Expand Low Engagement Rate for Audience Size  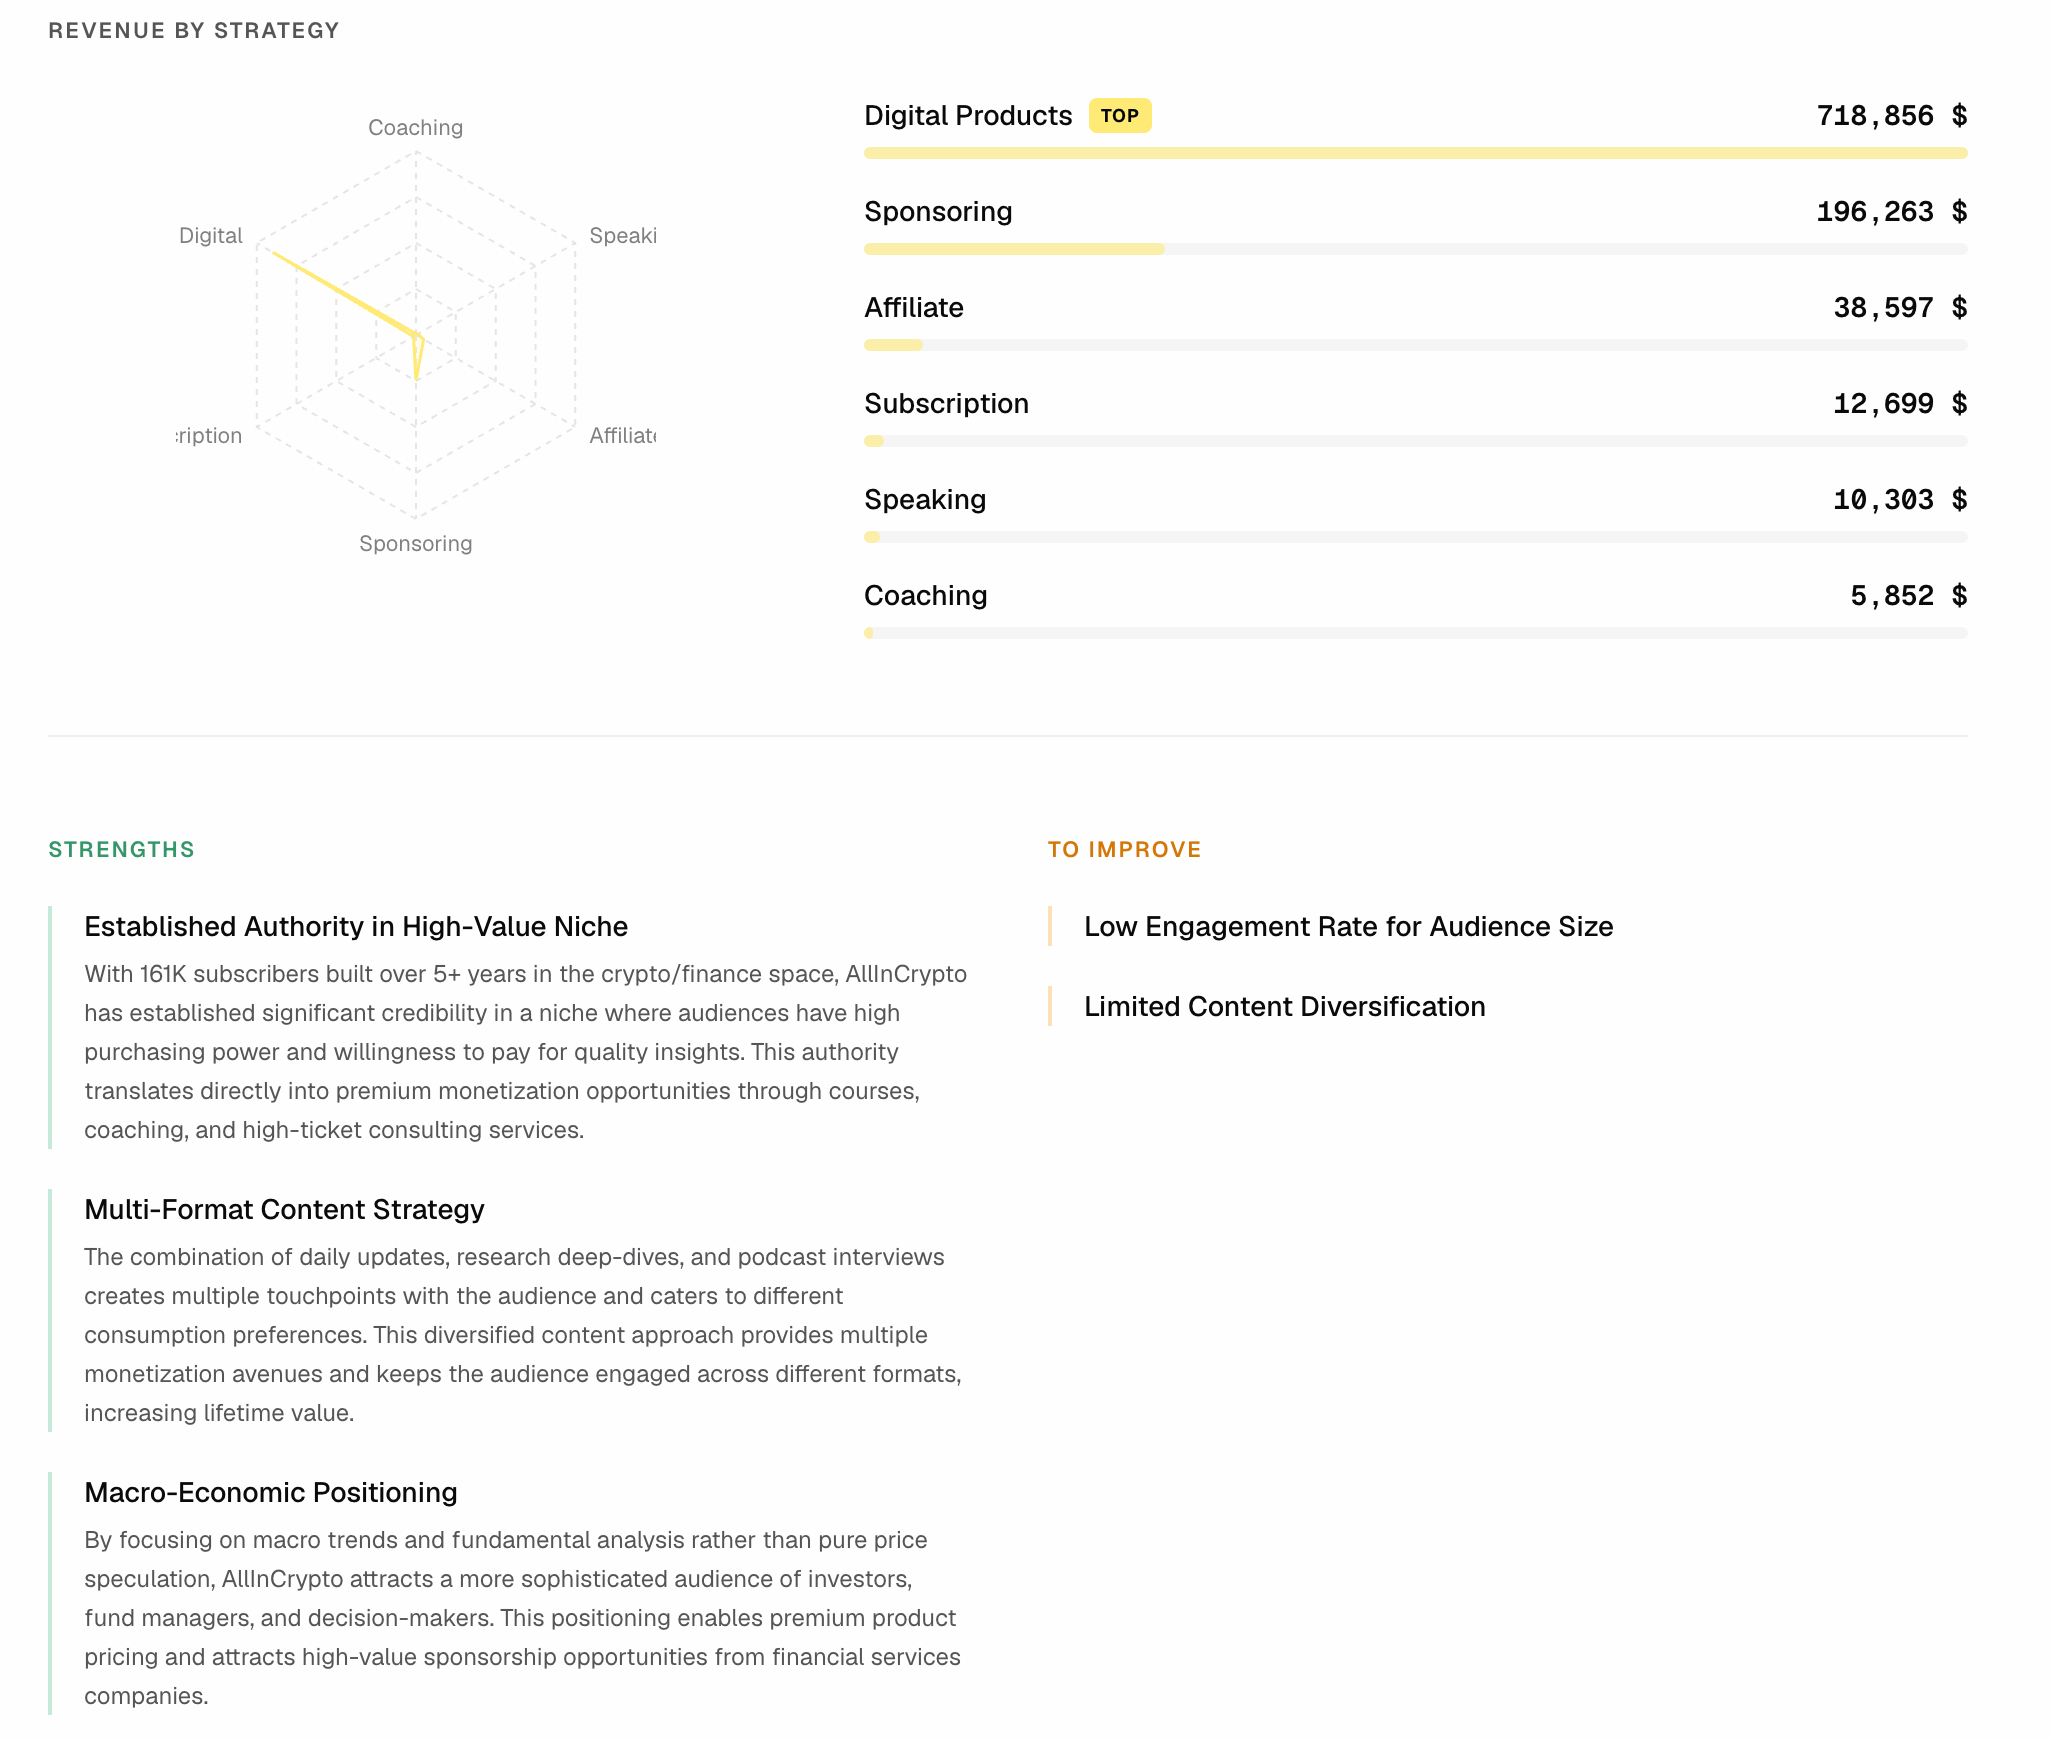pos(1347,927)
